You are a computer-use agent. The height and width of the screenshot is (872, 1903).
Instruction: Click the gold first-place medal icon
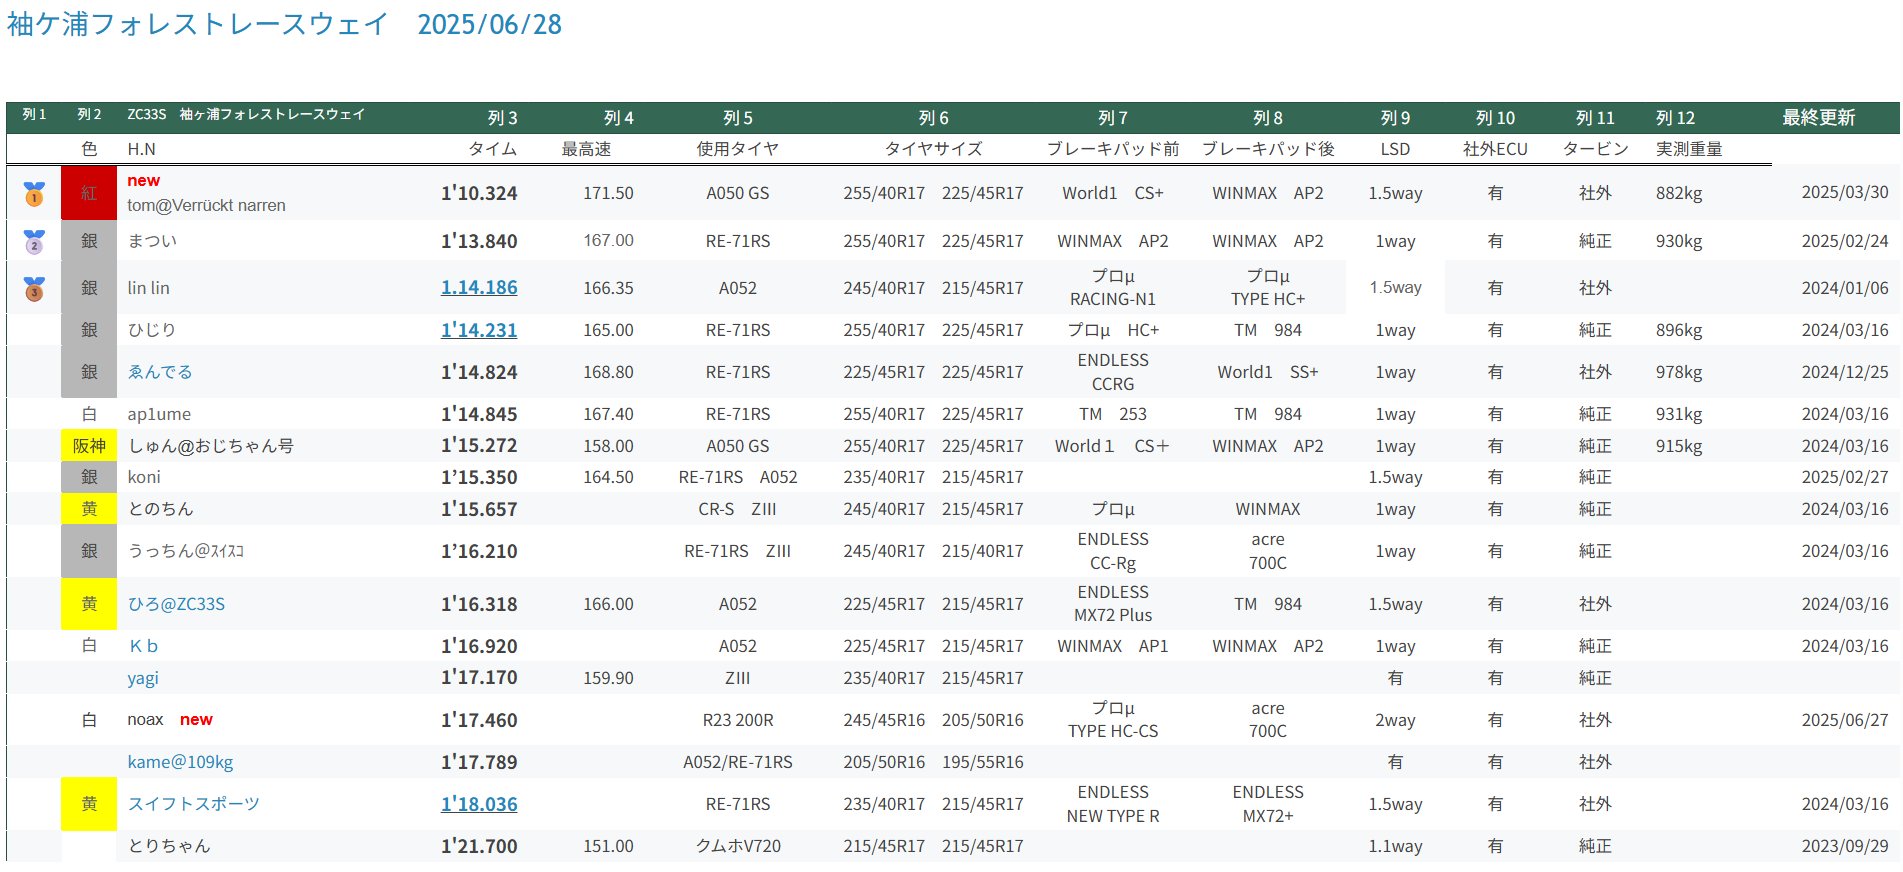click(34, 193)
